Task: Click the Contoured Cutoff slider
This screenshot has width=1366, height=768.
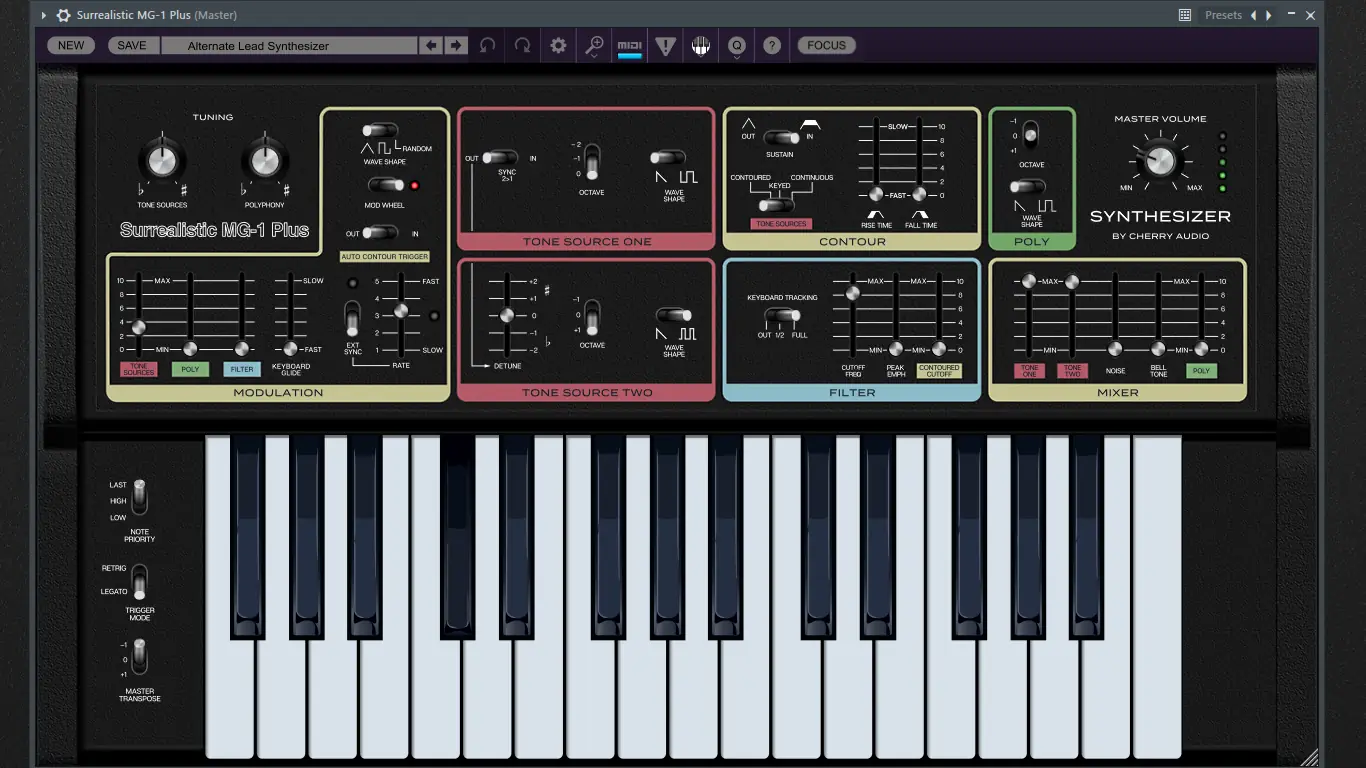Action: pyautogui.click(x=939, y=349)
